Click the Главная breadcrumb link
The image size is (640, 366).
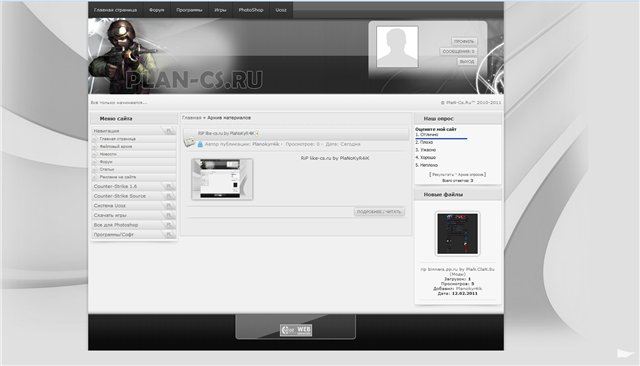click(191, 118)
